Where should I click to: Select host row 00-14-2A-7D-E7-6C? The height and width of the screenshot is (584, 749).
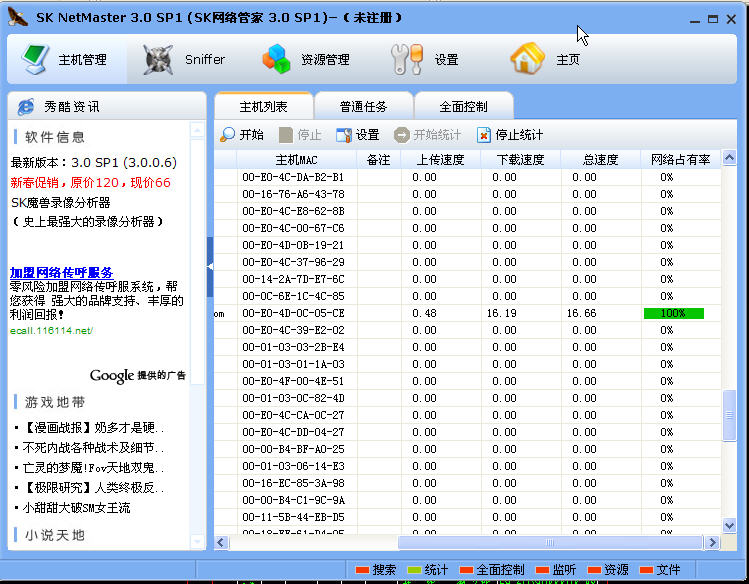coord(467,279)
